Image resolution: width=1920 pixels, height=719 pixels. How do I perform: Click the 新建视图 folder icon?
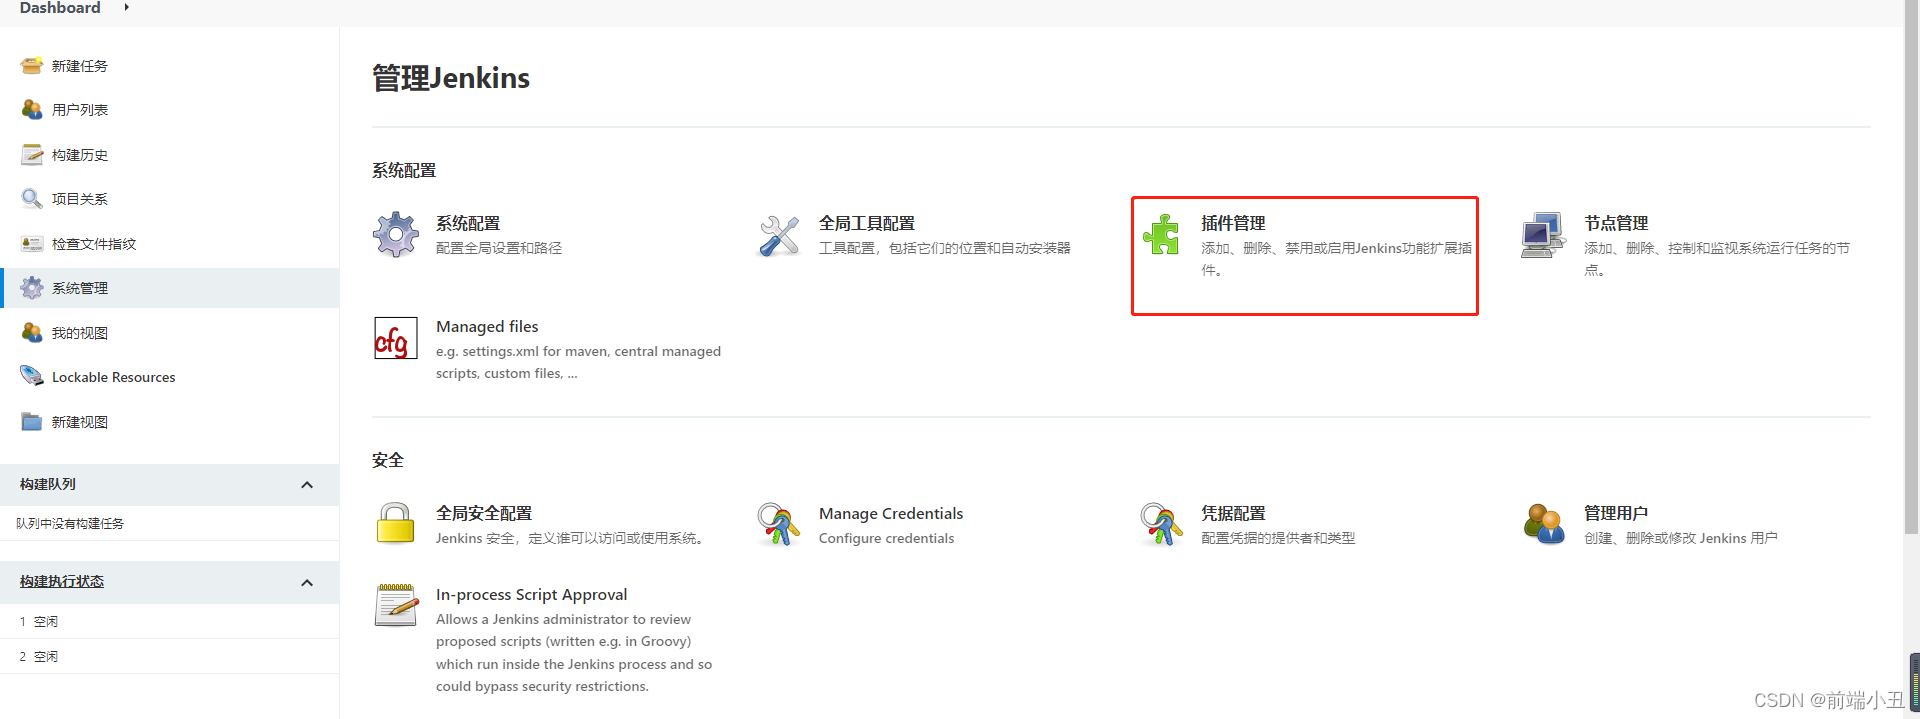point(32,422)
